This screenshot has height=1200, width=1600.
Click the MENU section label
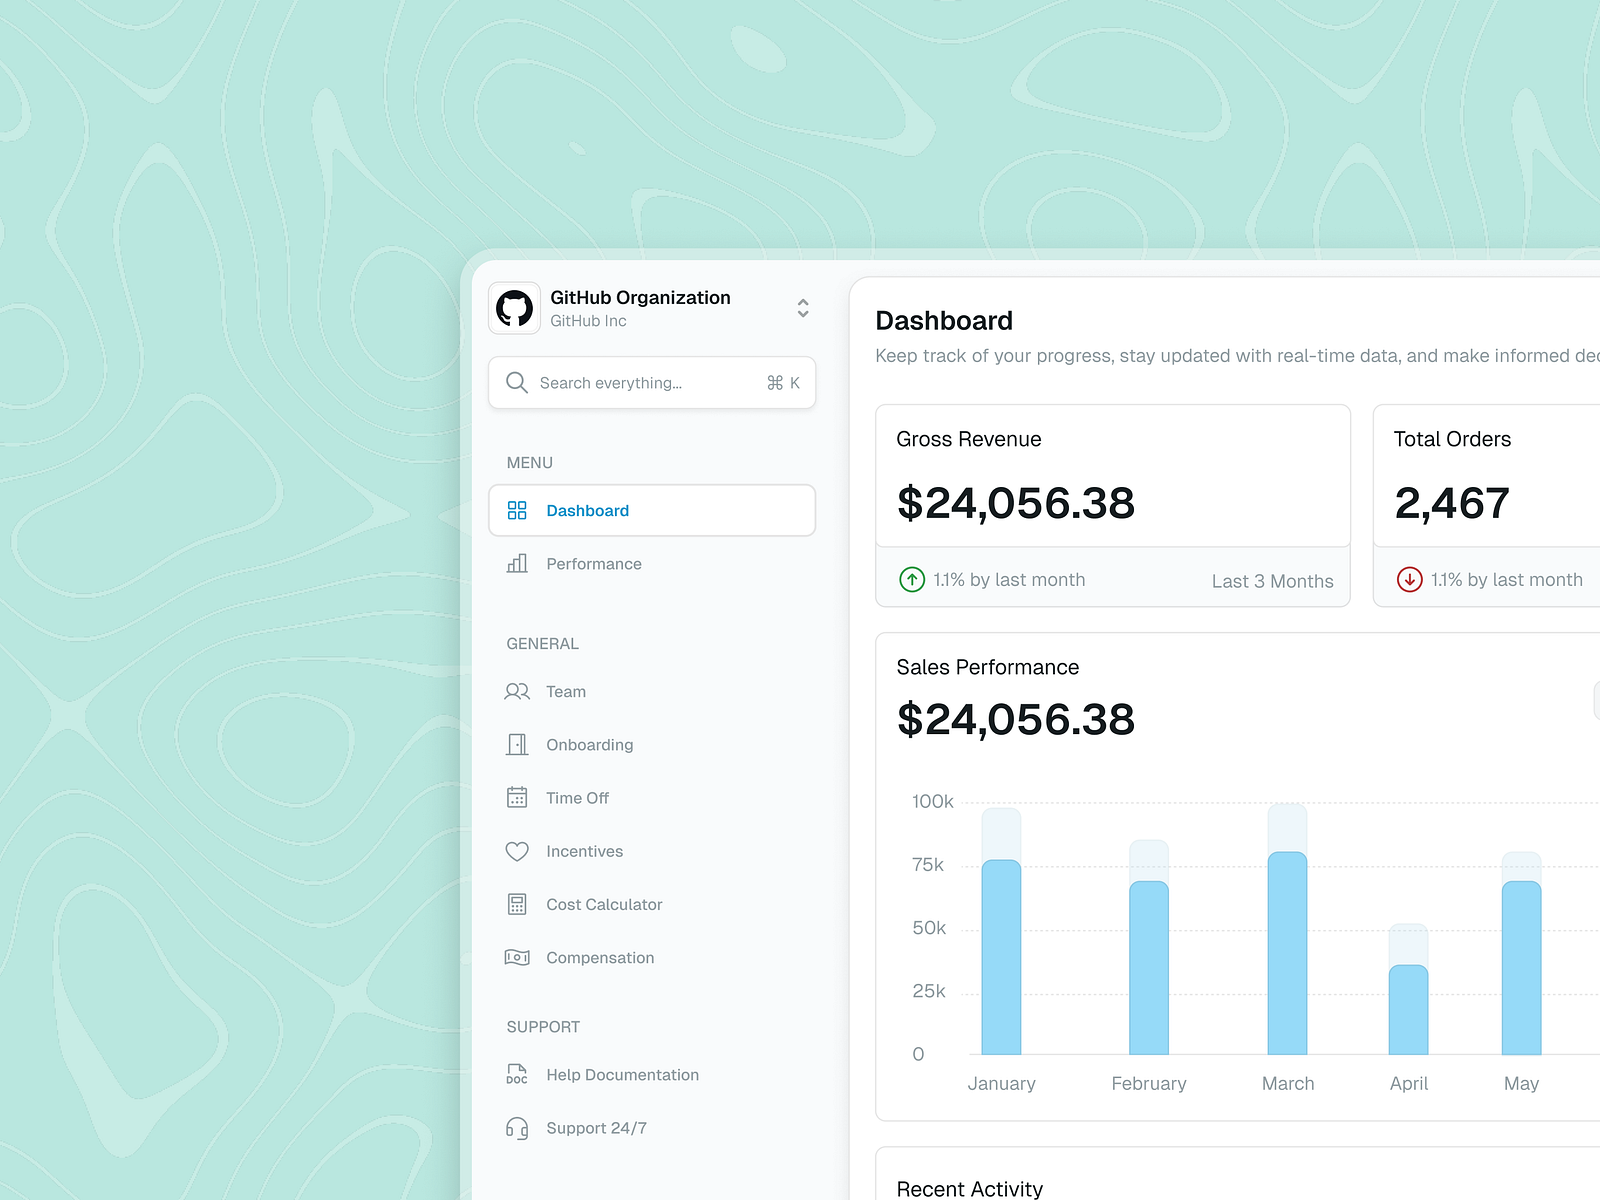pos(529,463)
